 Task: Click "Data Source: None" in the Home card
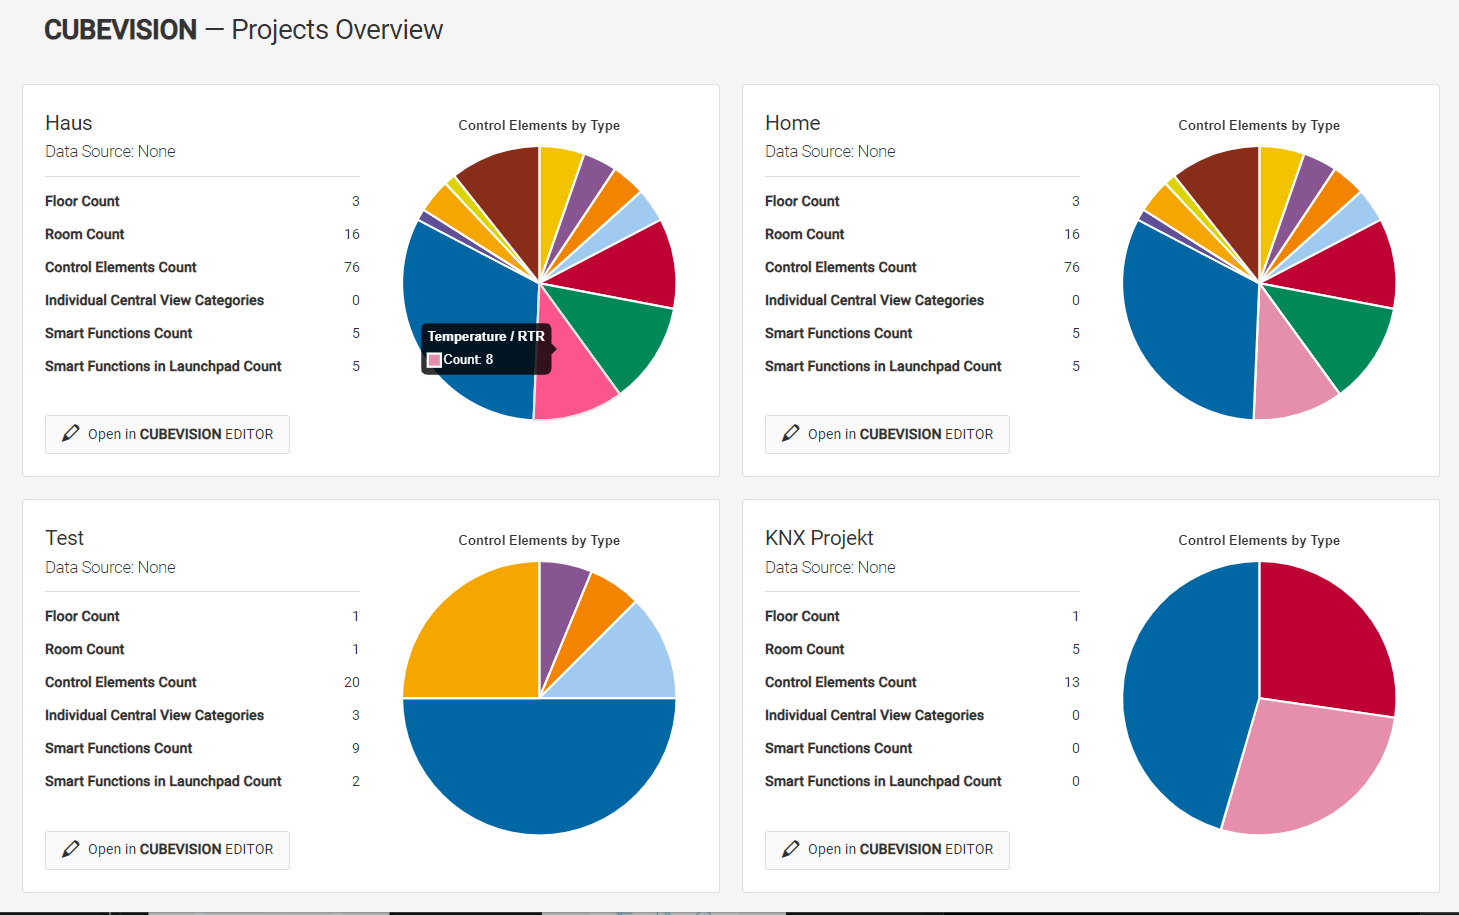coord(830,151)
